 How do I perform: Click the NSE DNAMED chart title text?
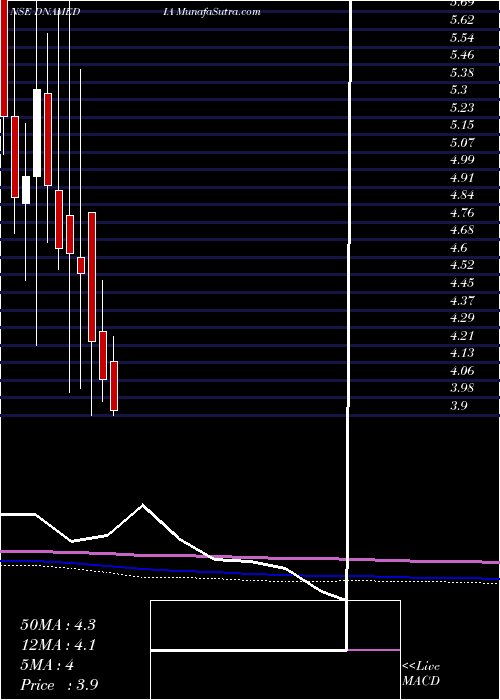(x=44, y=12)
